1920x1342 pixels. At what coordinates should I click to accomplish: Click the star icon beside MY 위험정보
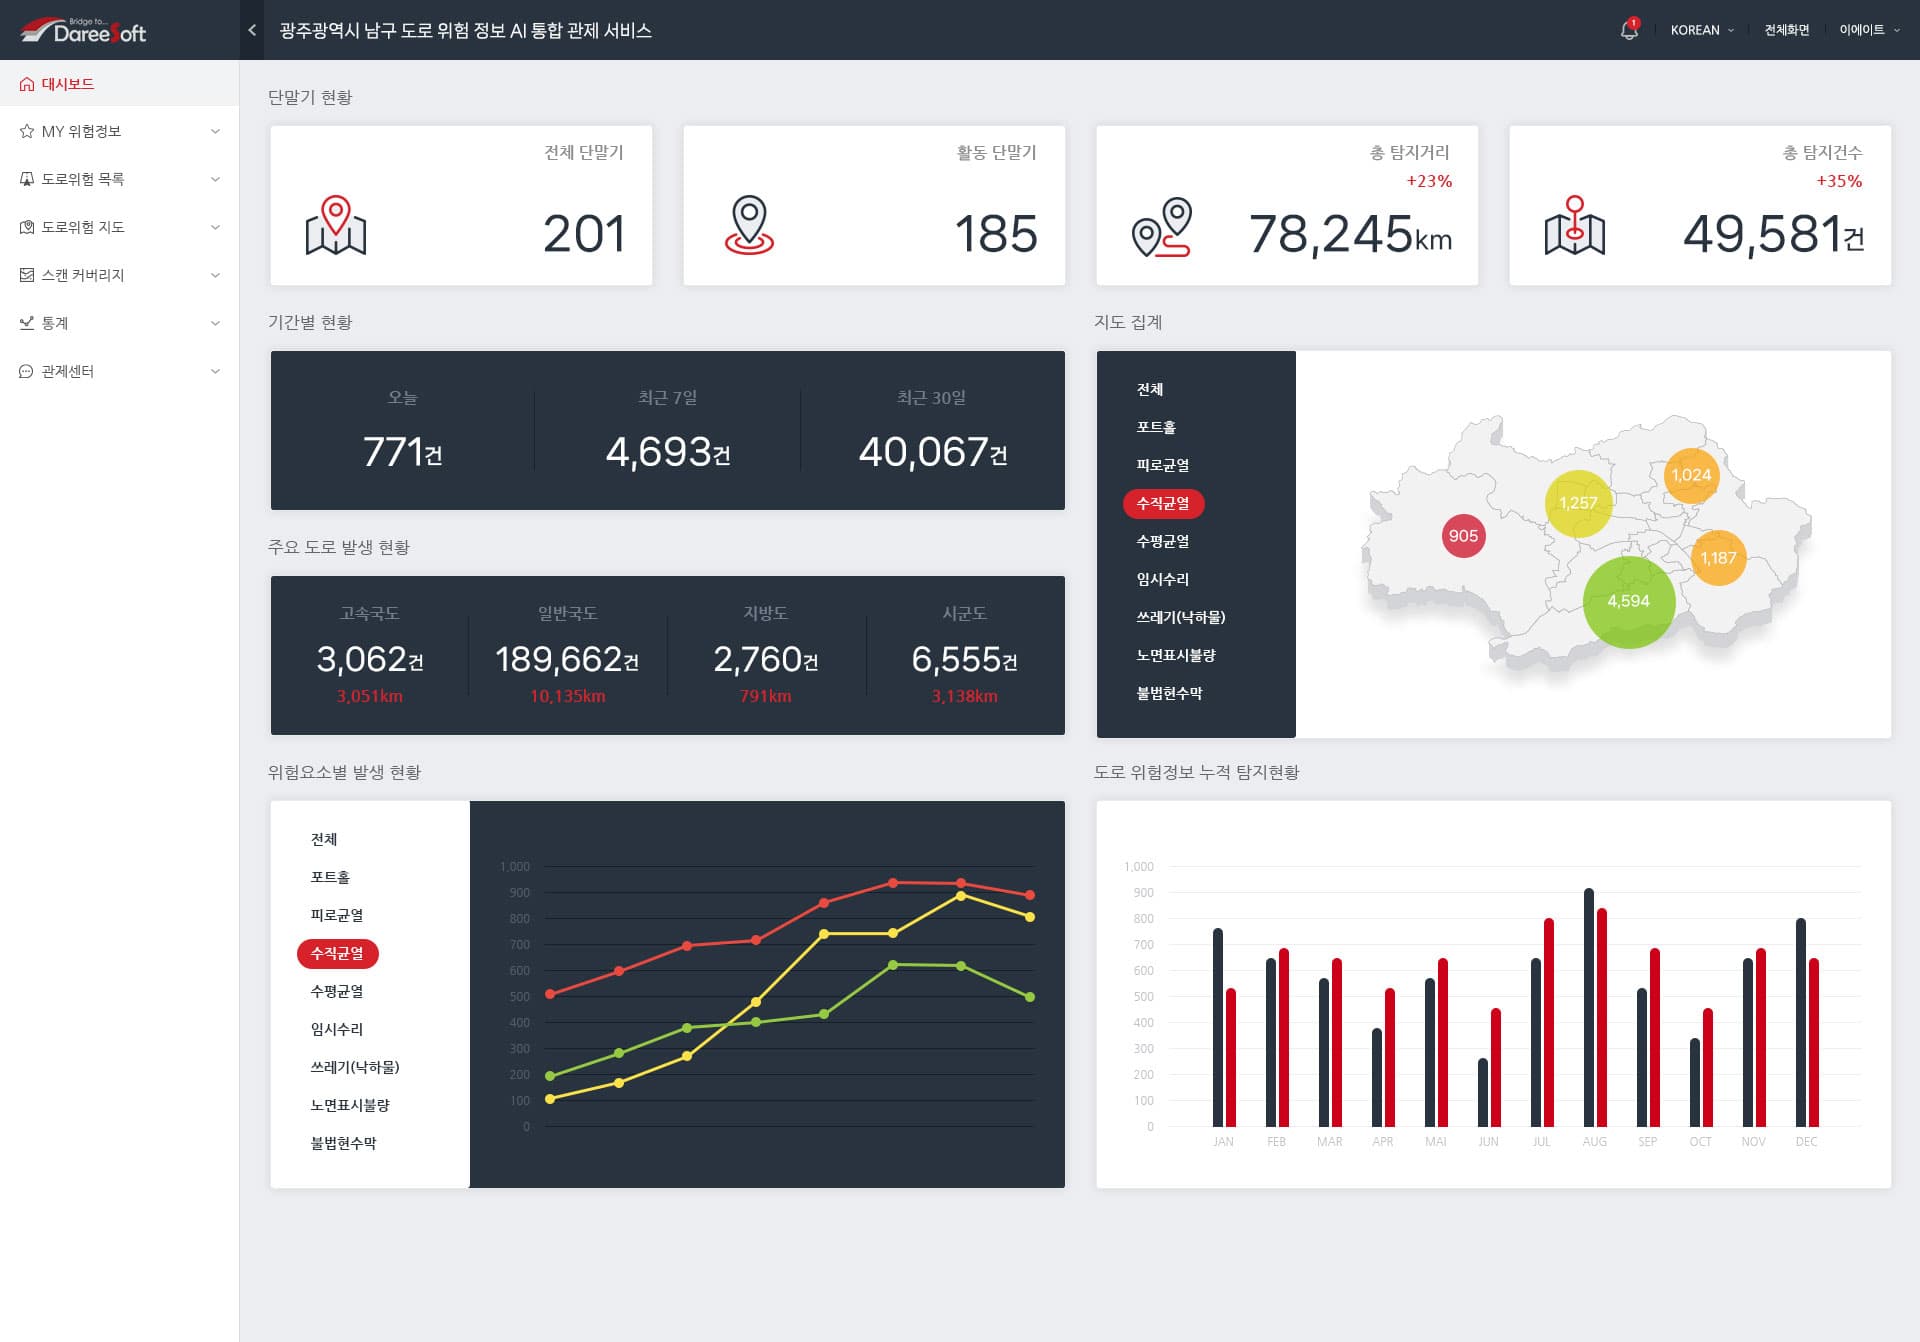(x=27, y=131)
